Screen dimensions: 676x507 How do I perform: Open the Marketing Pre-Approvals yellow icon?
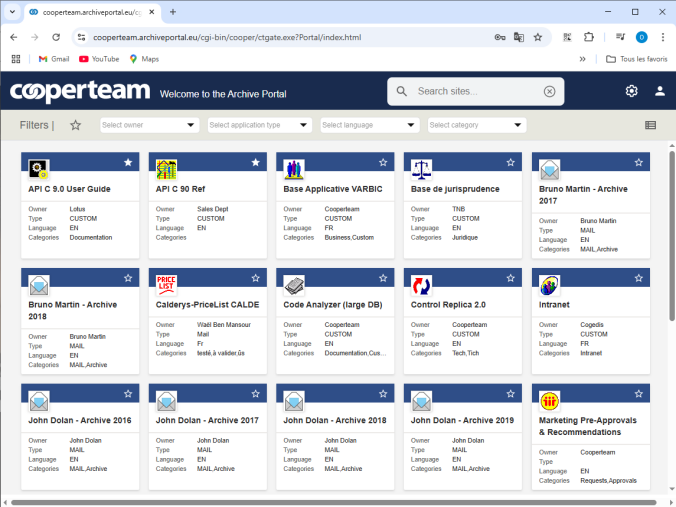click(x=549, y=401)
